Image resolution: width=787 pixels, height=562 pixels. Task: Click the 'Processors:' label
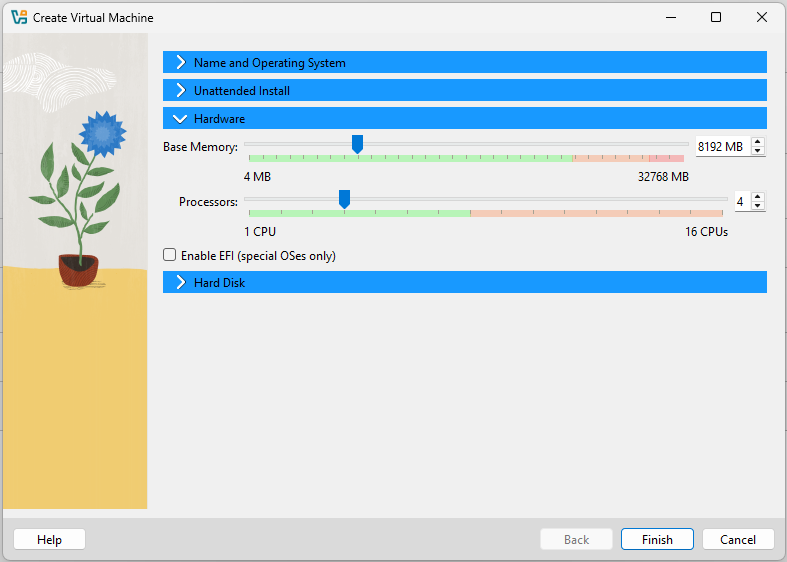[x=208, y=202]
